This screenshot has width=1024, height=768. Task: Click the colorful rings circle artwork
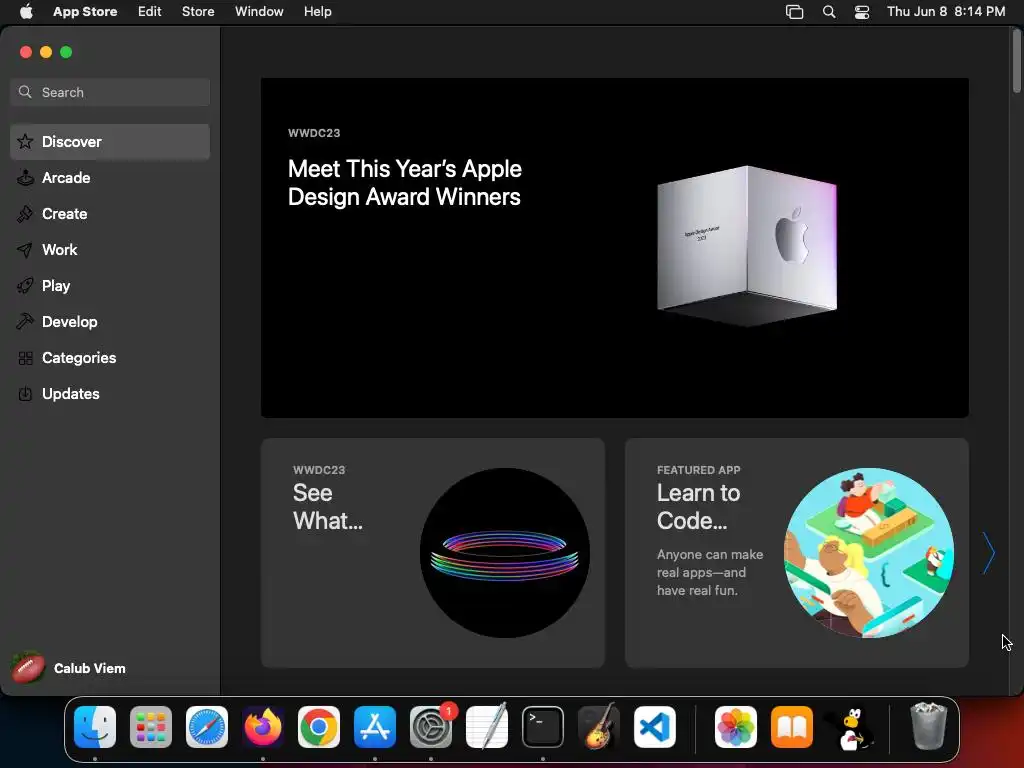504,552
